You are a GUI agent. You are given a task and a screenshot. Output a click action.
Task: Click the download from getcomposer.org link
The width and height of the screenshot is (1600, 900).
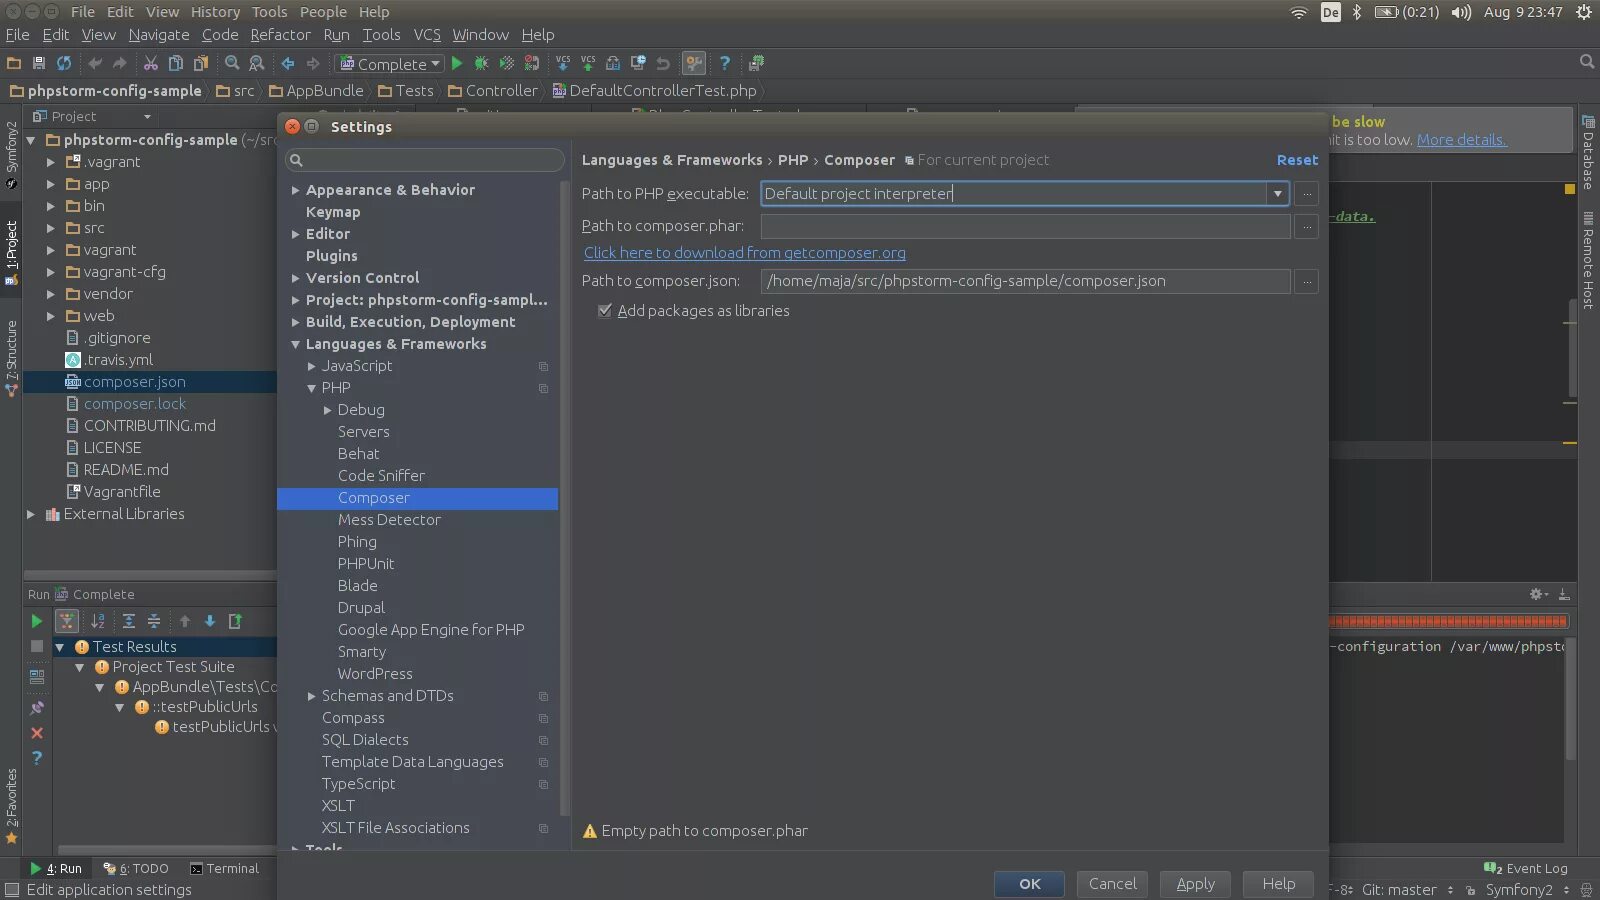coord(745,253)
